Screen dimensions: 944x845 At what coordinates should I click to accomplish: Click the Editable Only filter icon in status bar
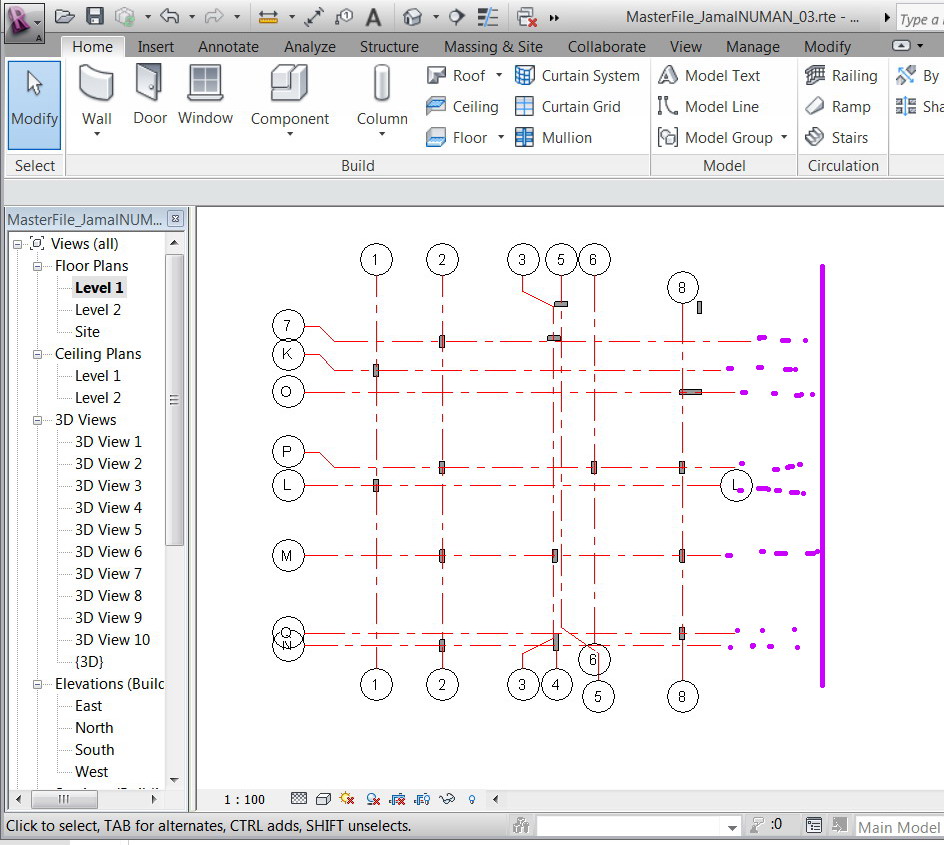757,825
